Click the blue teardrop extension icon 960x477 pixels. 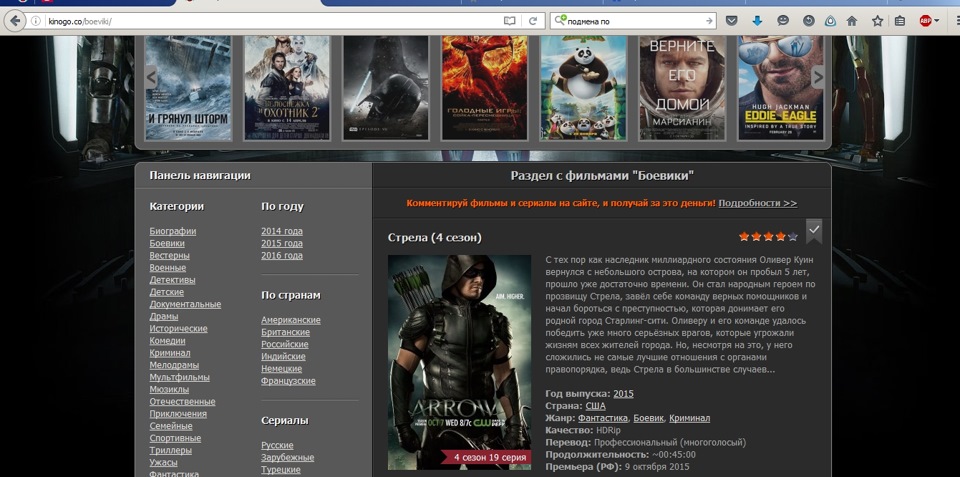pos(830,21)
